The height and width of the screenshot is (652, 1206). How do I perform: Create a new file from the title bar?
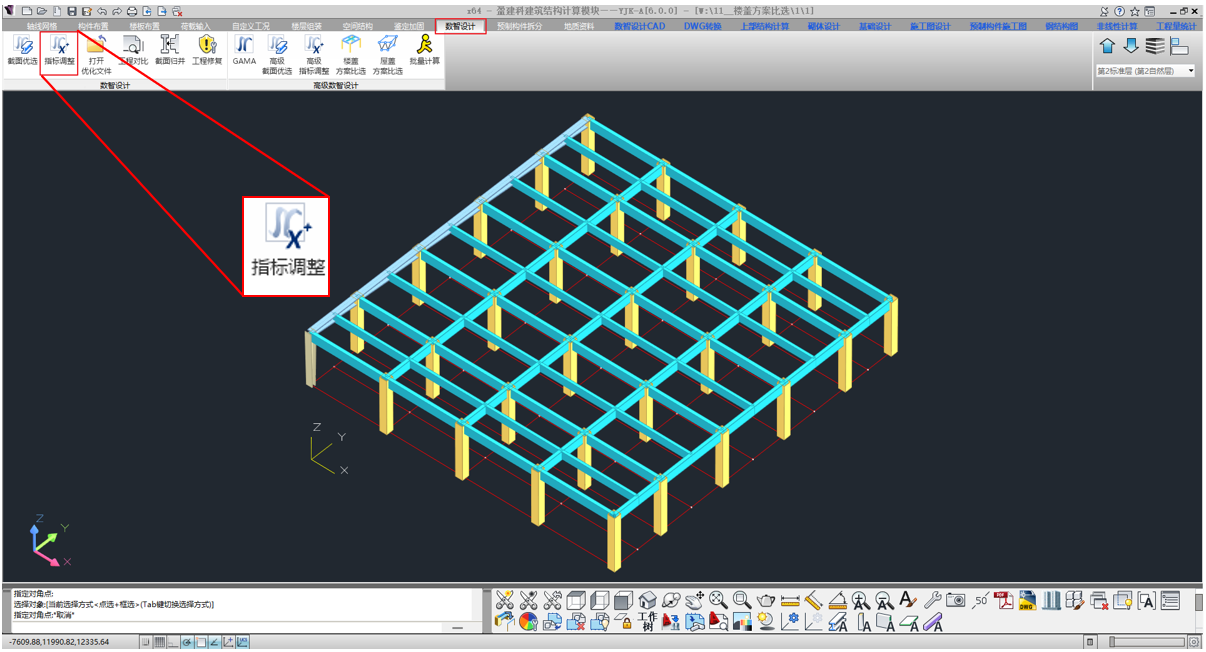pyautogui.click(x=27, y=11)
